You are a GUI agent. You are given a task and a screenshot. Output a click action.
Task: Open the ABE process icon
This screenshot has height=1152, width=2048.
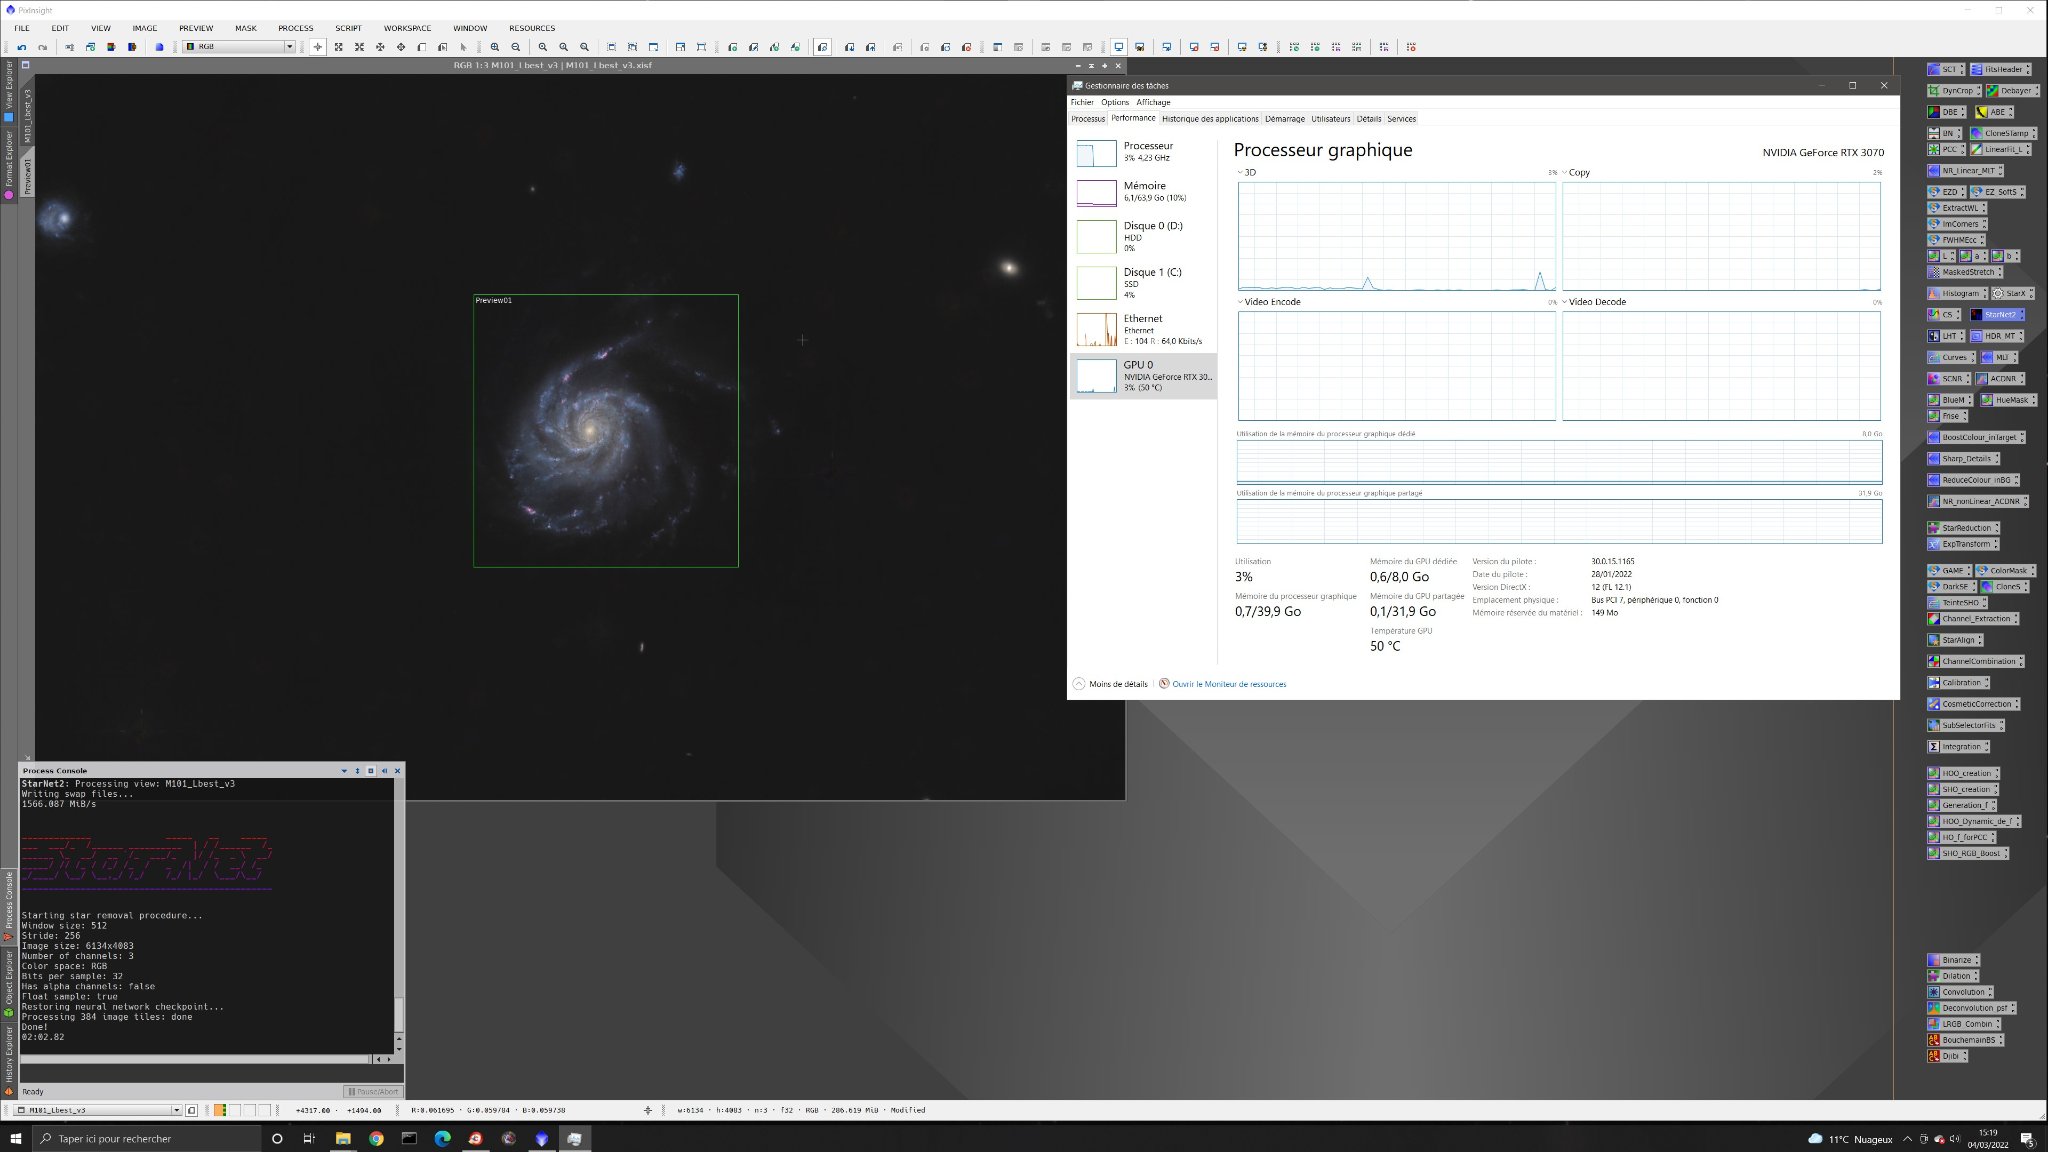tap(1994, 112)
